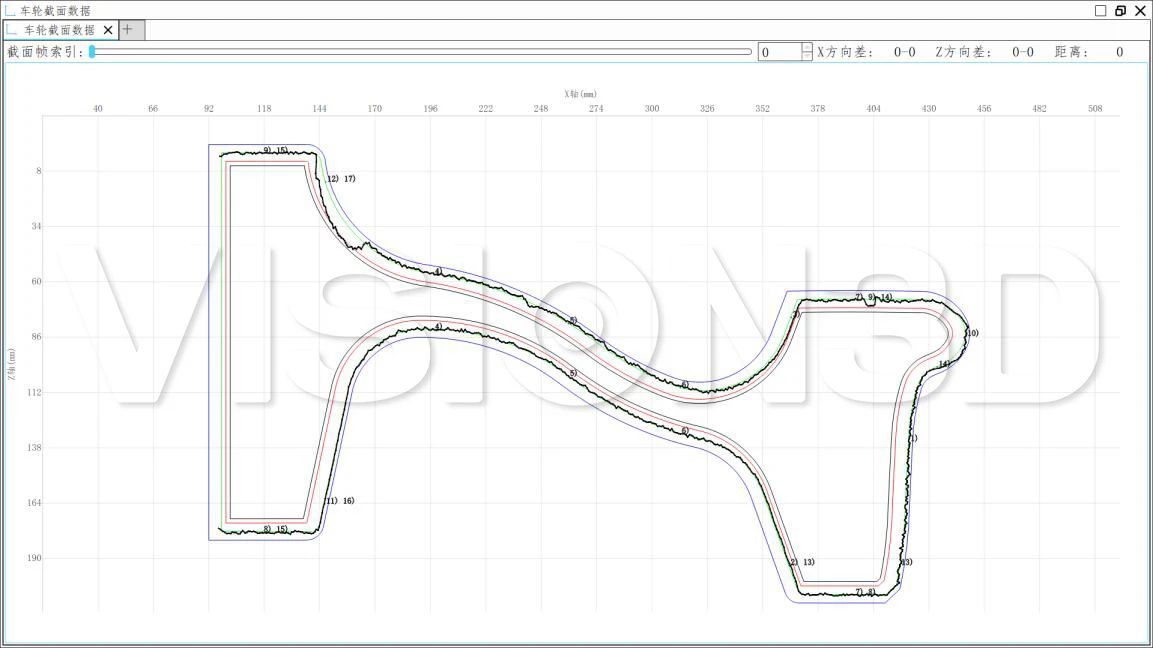Click the X方向差 readout label

click(845, 52)
